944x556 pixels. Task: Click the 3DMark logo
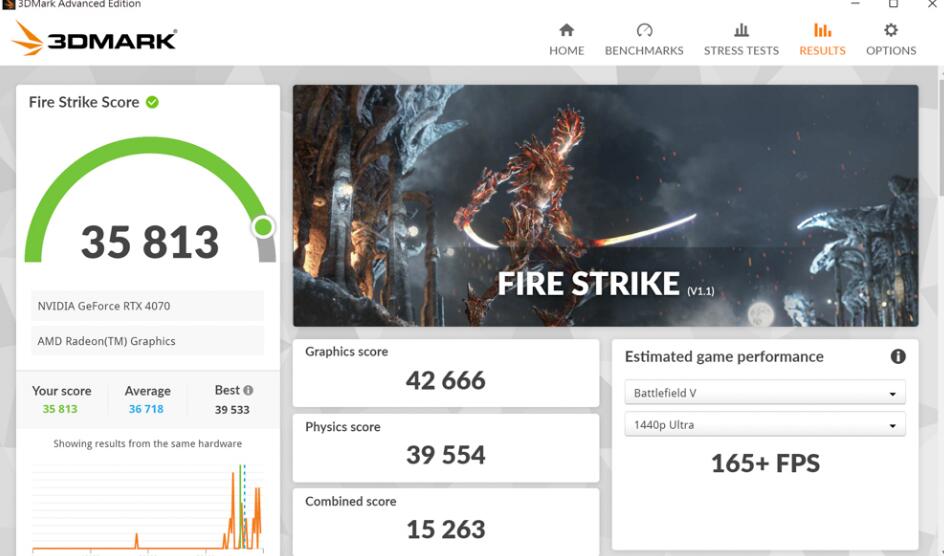(94, 39)
